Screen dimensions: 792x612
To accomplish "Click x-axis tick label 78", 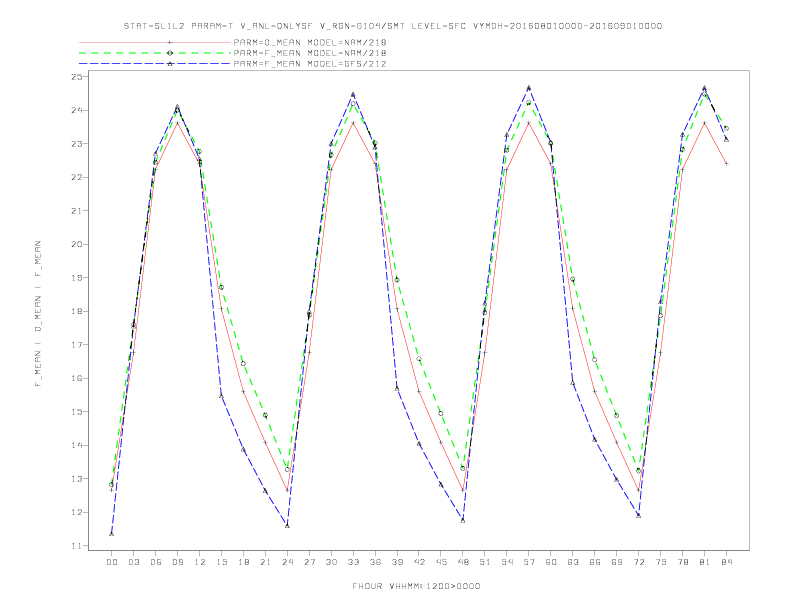I will tap(682, 562).
